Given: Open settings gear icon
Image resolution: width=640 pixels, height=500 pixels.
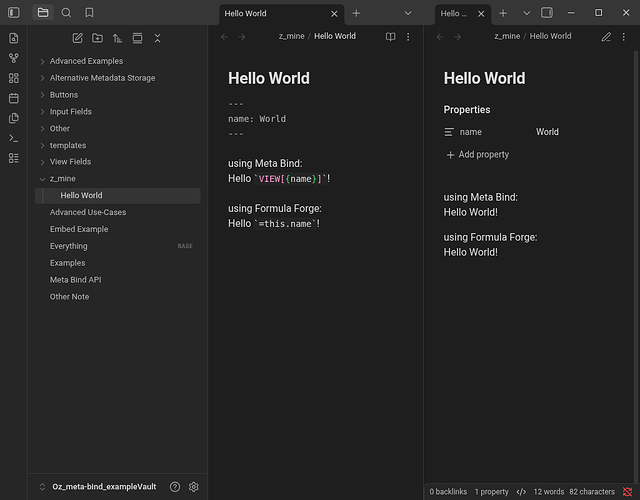Looking at the screenshot, I should pos(193,487).
